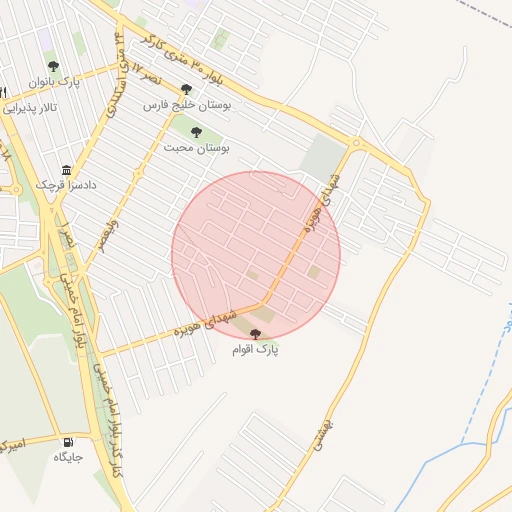The image size is (512, 512).
Task: Select the park icon above پارک اقوام
Action: coord(255,334)
